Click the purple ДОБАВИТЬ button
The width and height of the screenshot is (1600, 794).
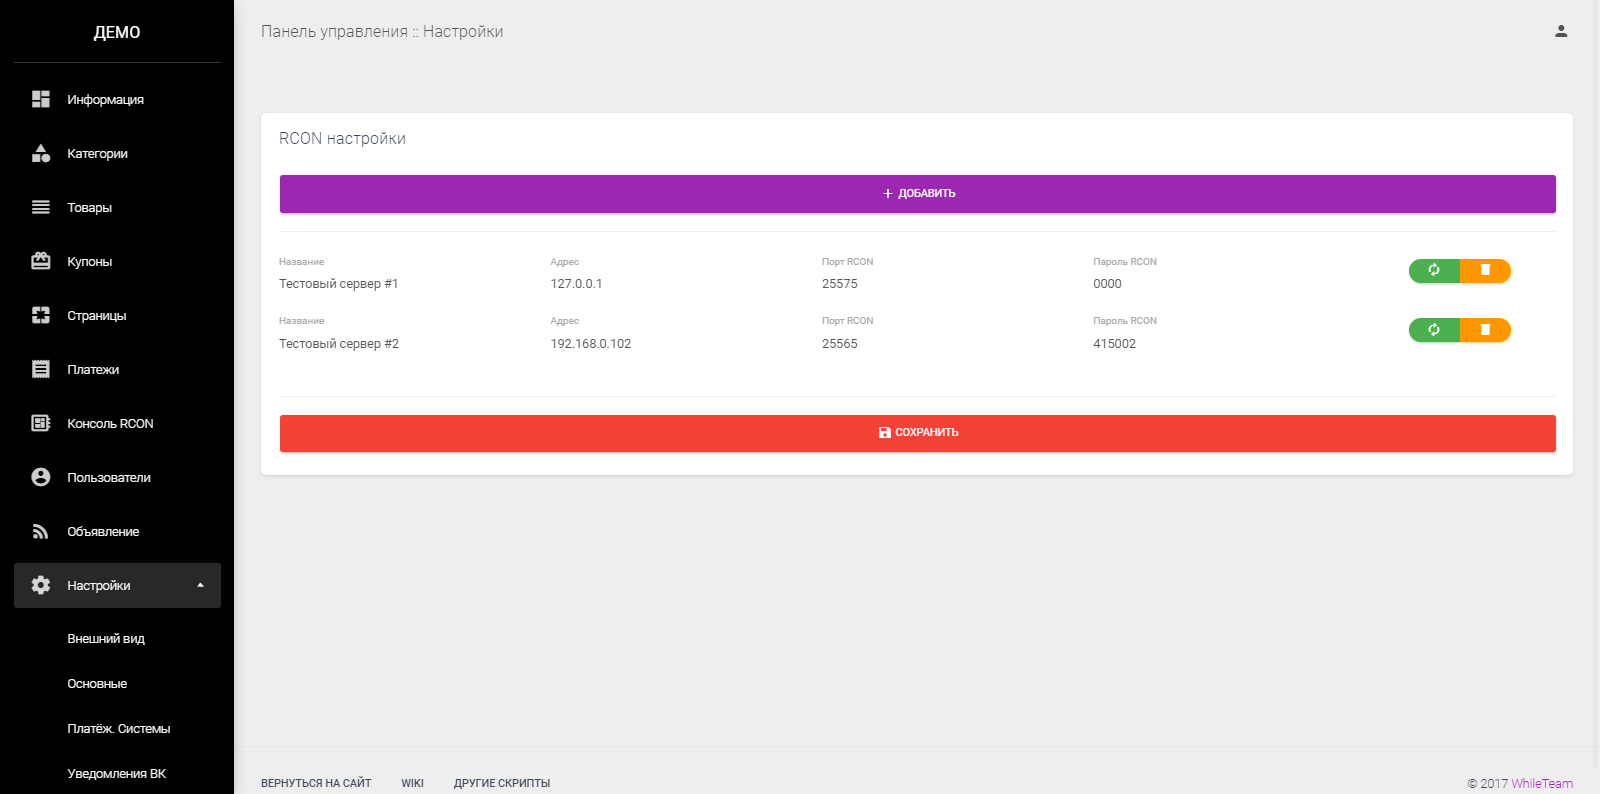[x=918, y=194]
